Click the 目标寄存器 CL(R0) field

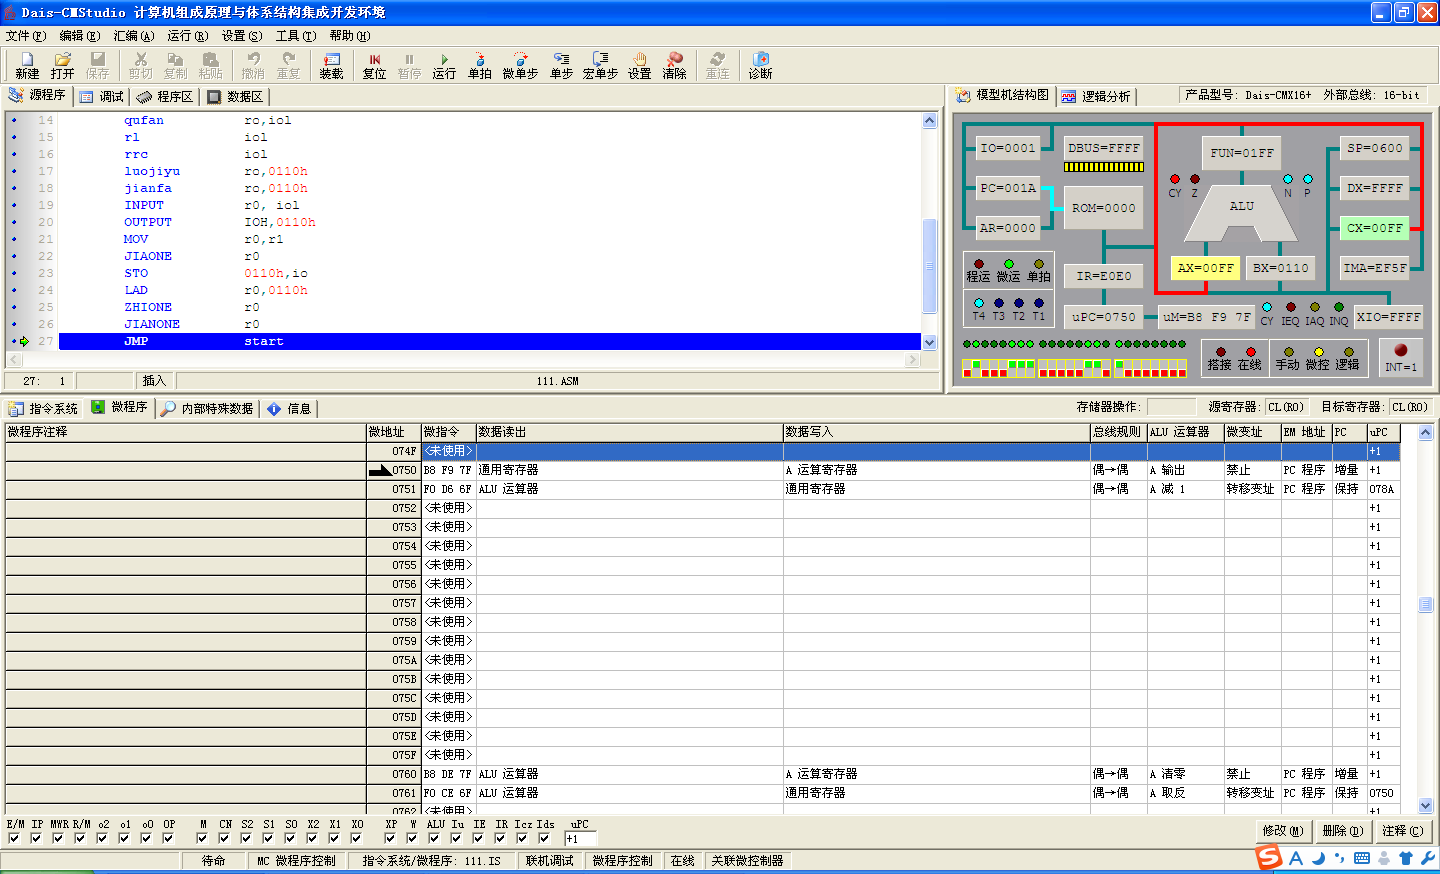point(1411,407)
